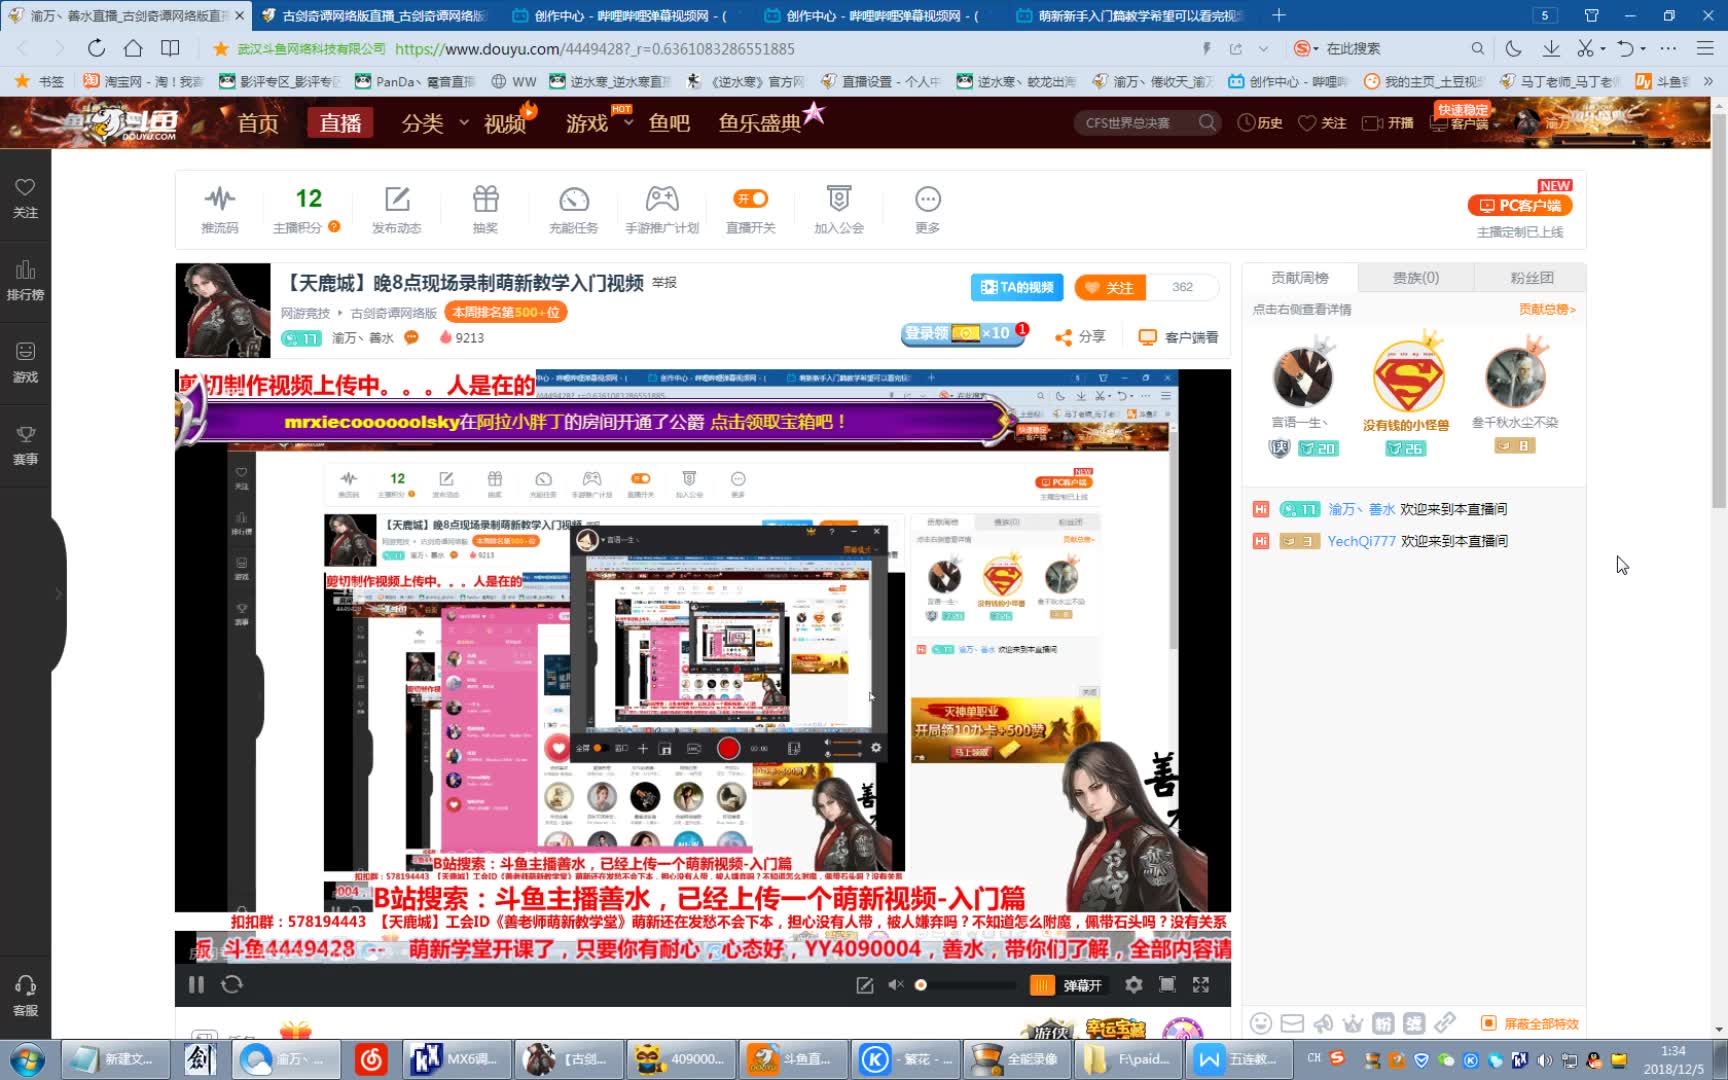The width and height of the screenshot is (1728, 1080).
Task: Switch to 贡献周榜 tab
Action: tap(1299, 277)
